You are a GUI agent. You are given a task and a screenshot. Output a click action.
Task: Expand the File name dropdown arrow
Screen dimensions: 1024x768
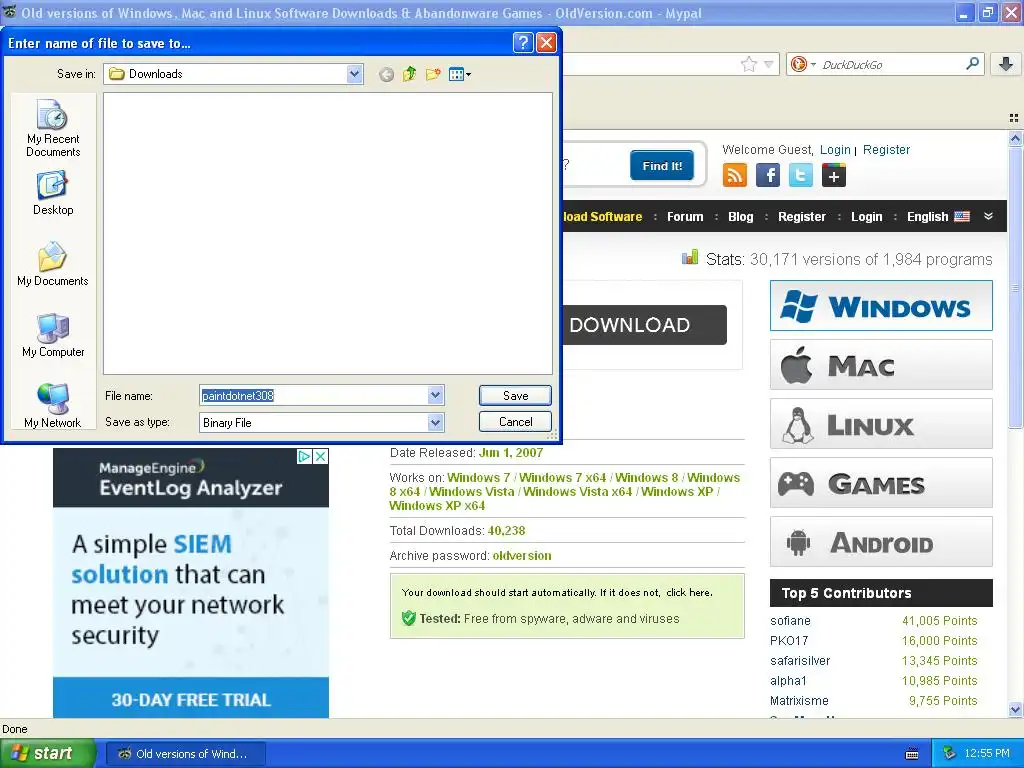click(x=436, y=395)
